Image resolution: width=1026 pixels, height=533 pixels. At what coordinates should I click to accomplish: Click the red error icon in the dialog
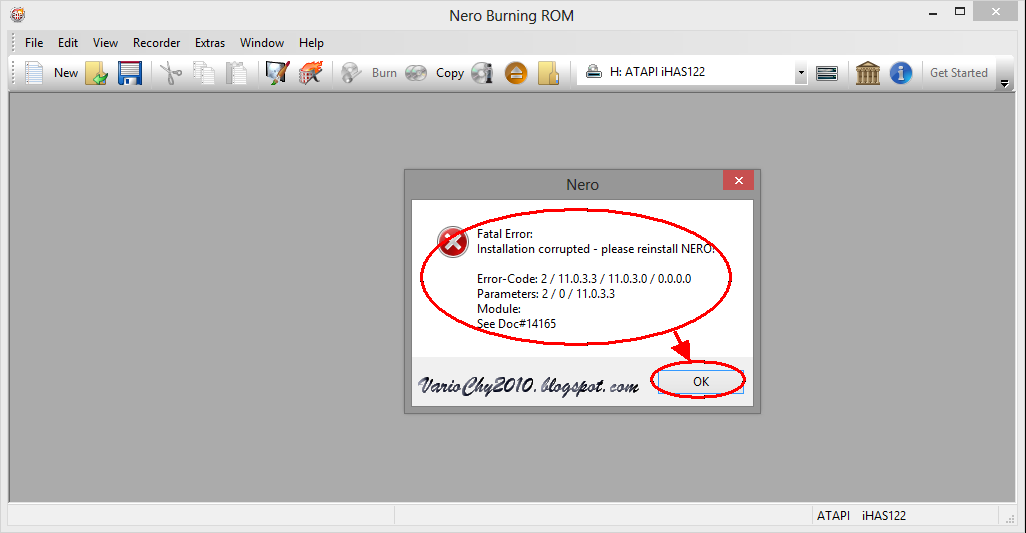click(453, 242)
